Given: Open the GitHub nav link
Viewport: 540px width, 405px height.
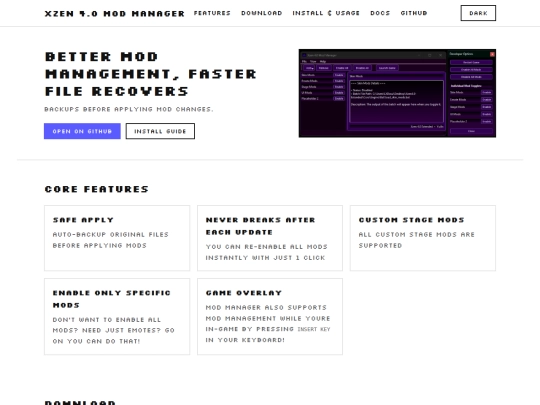Looking at the screenshot, I should point(414,13).
